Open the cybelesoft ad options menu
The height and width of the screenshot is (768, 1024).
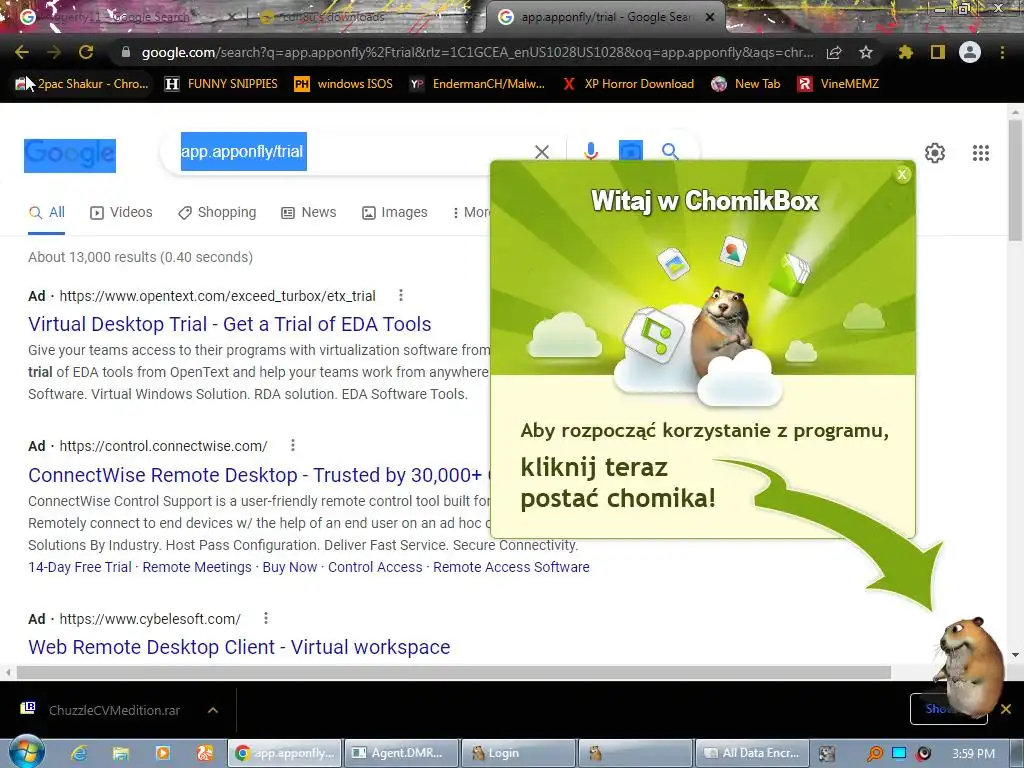point(266,618)
